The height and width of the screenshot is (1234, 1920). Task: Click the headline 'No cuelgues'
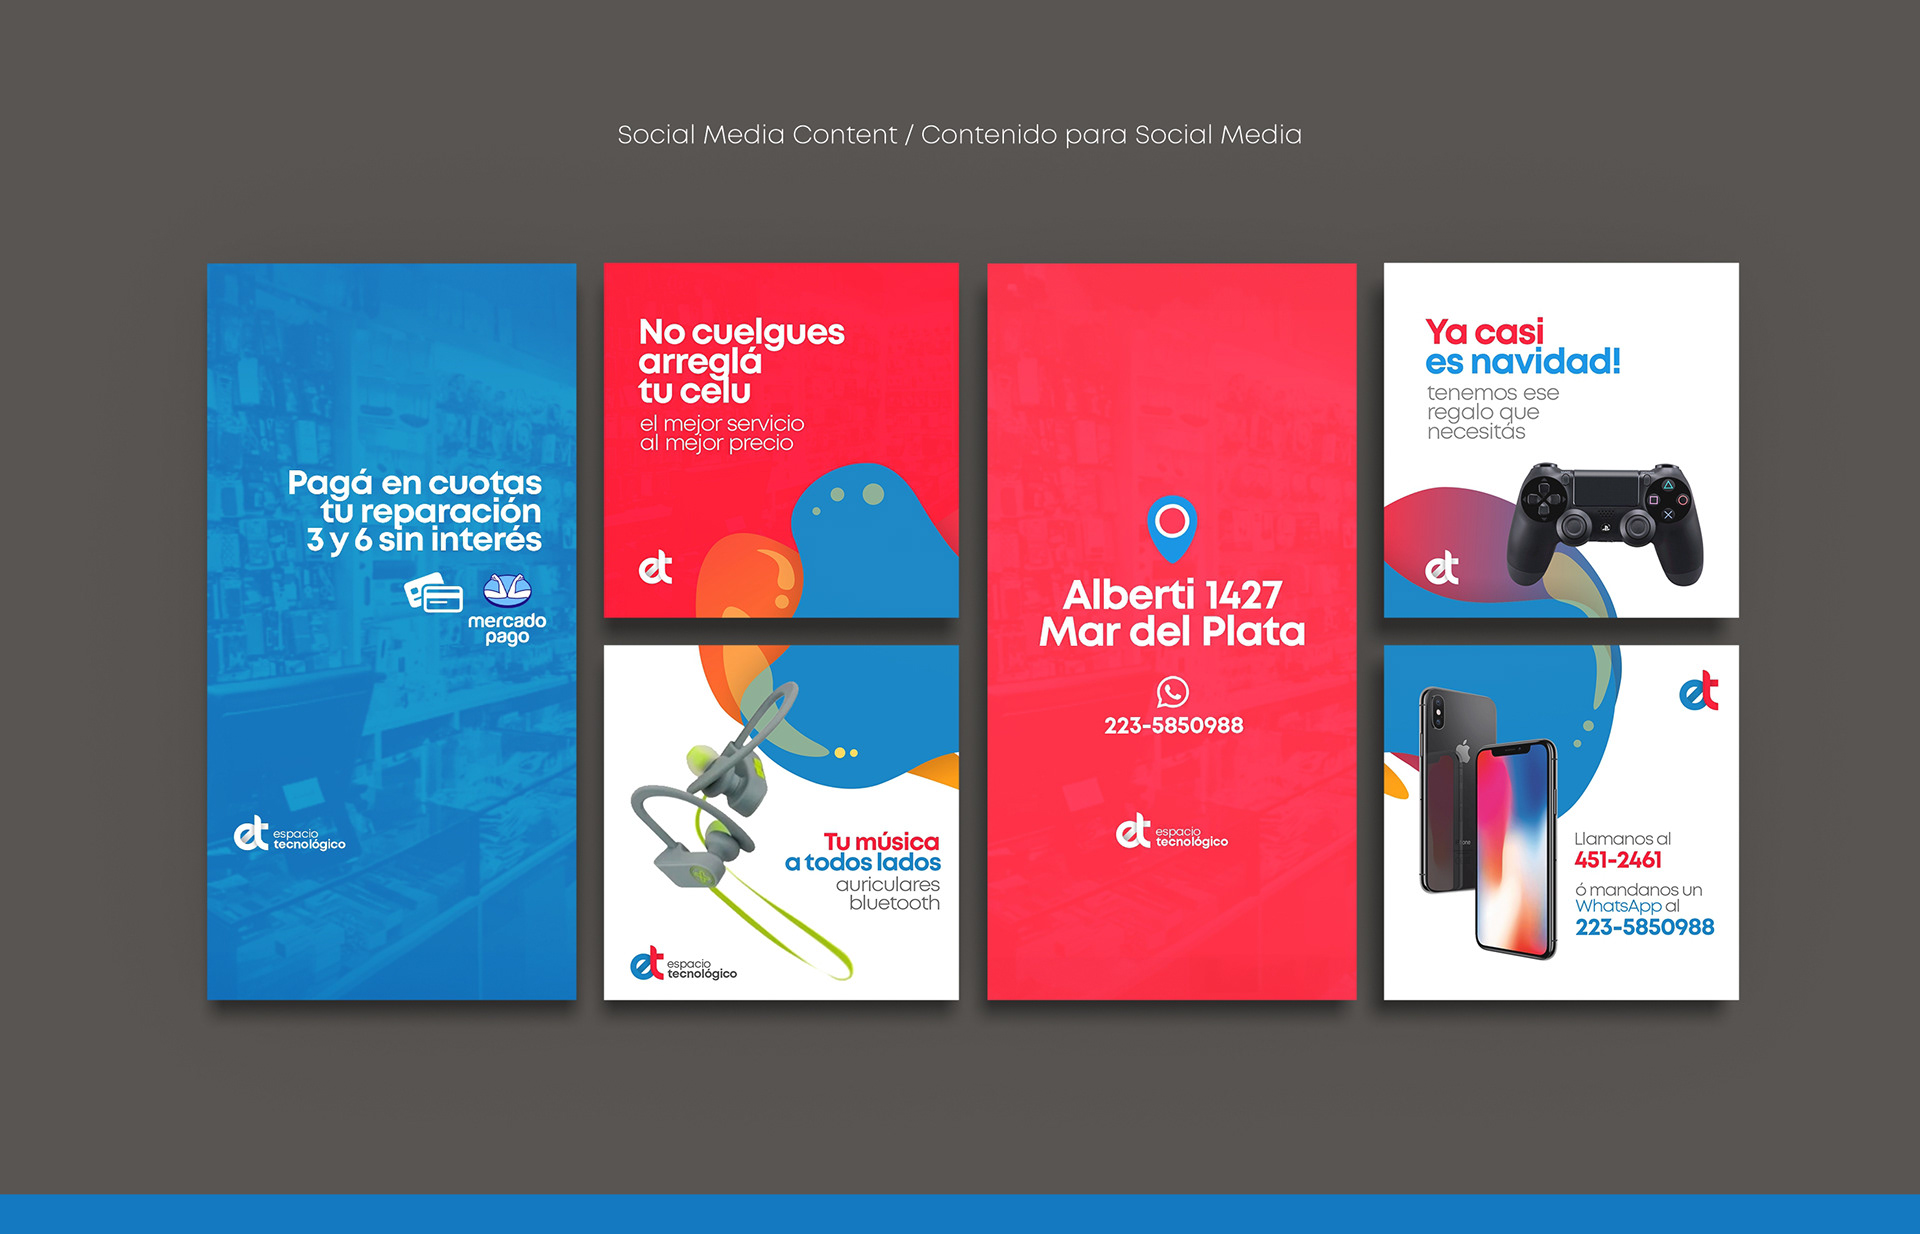(x=742, y=331)
